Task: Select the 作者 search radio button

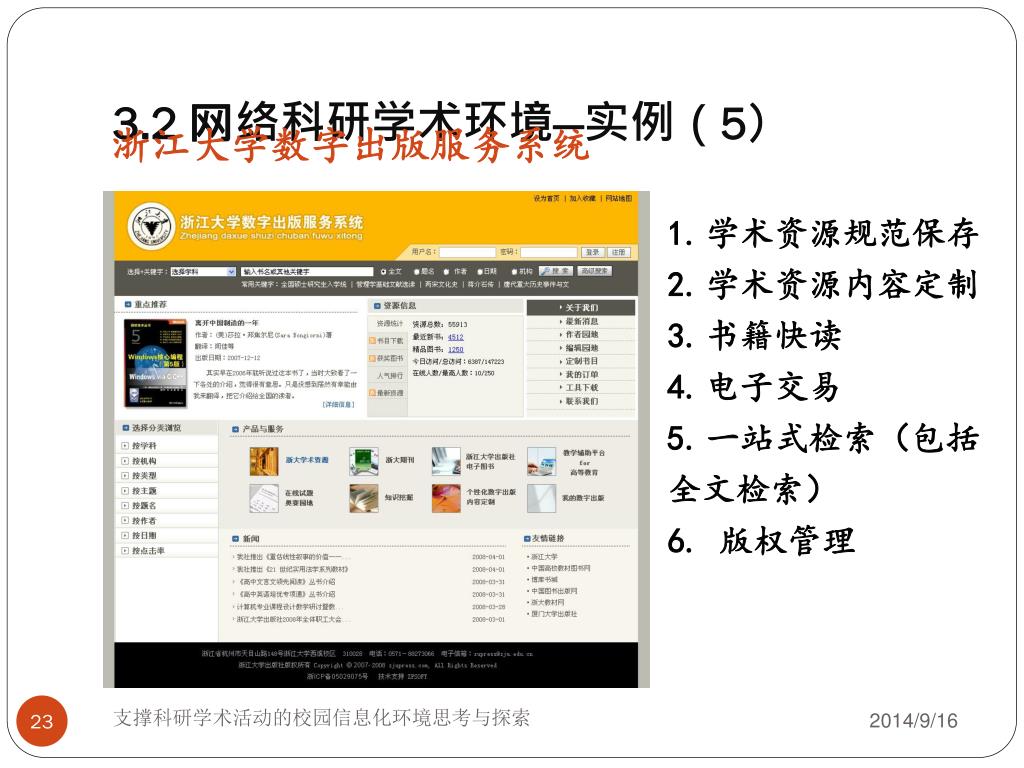Action: click(447, 272)
